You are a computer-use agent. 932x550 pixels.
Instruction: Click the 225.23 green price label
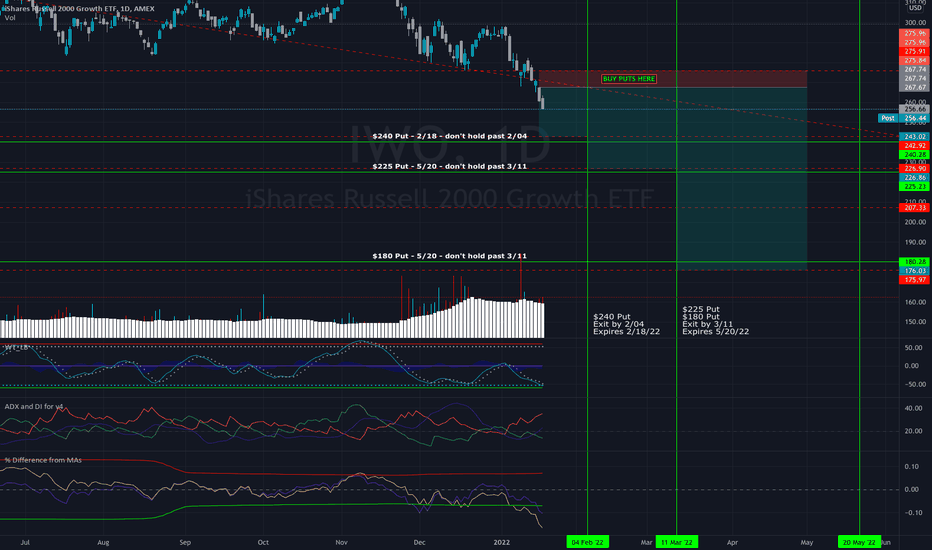[915, 187]
